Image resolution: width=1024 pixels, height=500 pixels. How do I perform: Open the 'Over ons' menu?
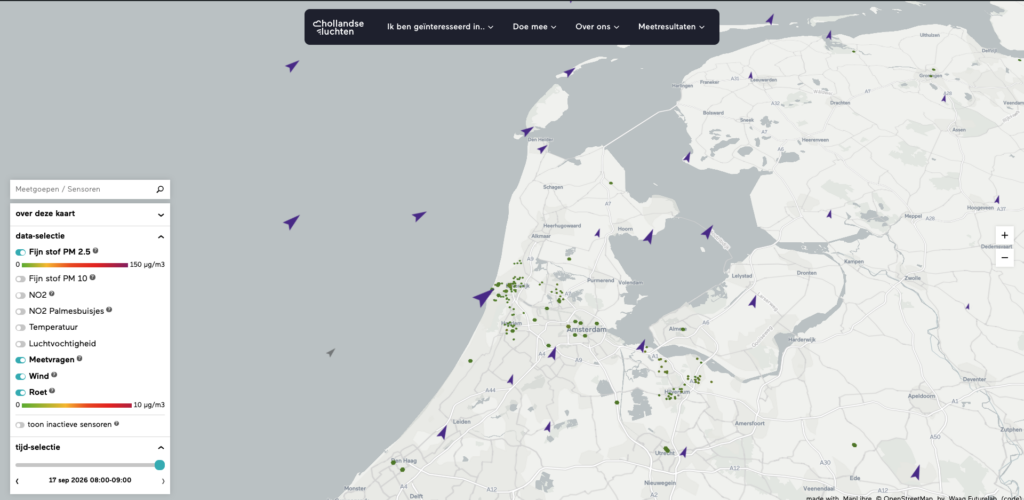(597, 27)
